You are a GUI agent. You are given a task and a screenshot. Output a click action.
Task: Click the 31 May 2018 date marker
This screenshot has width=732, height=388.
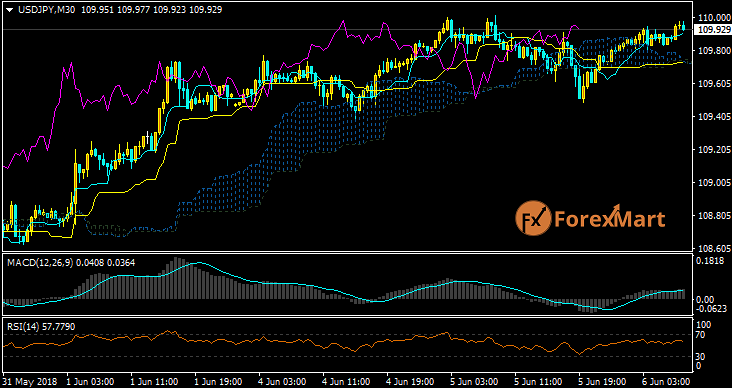point(30,381)
